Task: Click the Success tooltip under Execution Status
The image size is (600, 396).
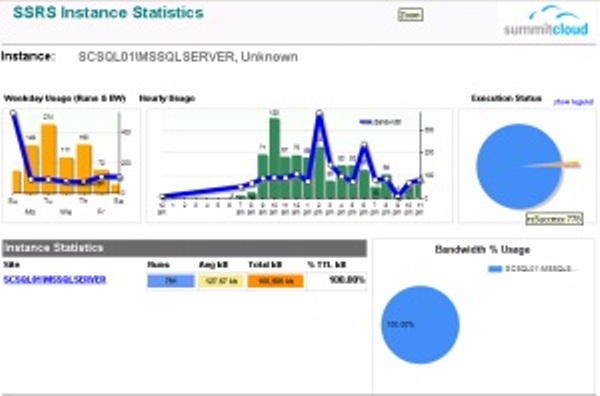Action: (554, 219)
